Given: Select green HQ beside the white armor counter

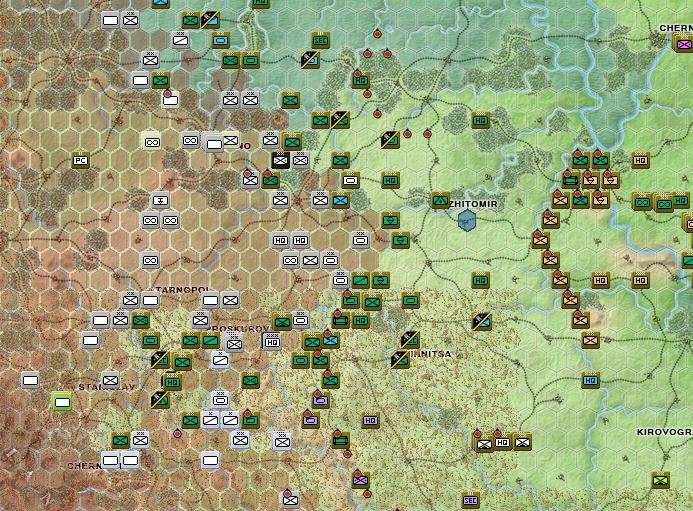Looking at the screenshot, I should pyautogui.click(x=390, y=180).
